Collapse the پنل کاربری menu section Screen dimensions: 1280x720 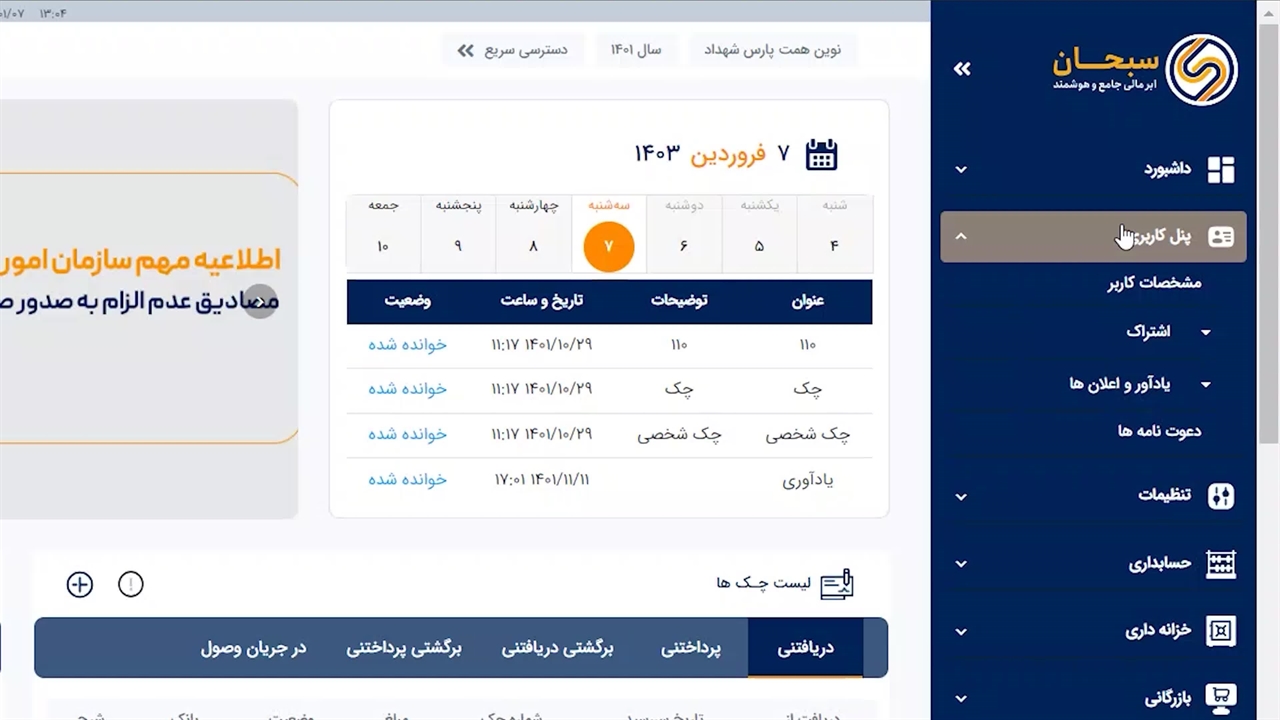(x=961, y=237)
